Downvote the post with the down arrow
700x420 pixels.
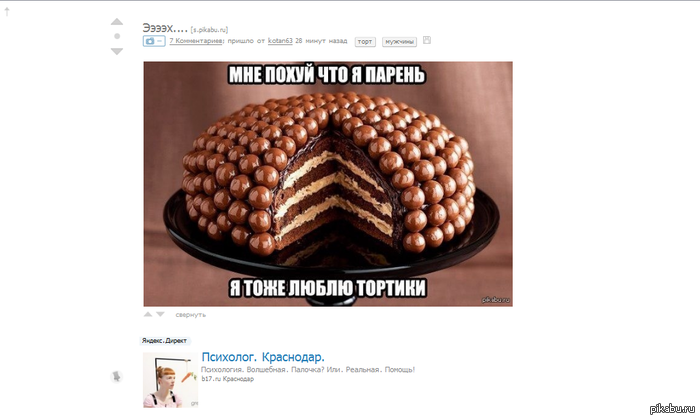tap(117, 51)
